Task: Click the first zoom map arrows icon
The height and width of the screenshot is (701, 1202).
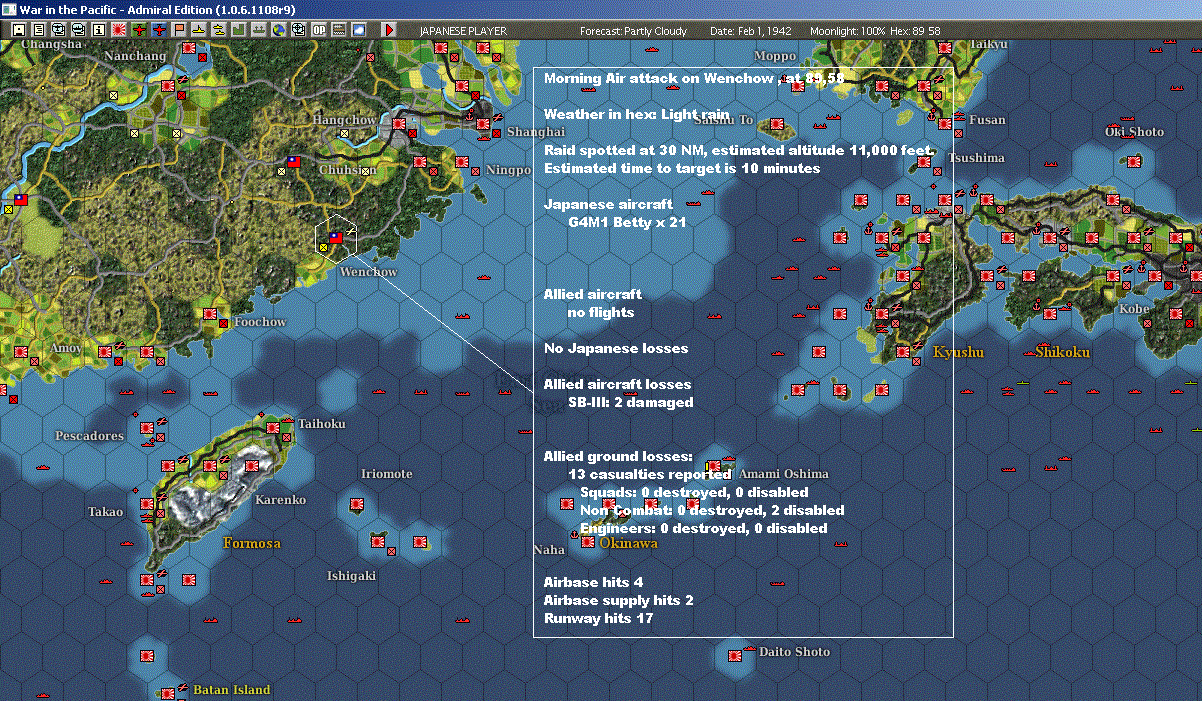Action: [58, 30]
